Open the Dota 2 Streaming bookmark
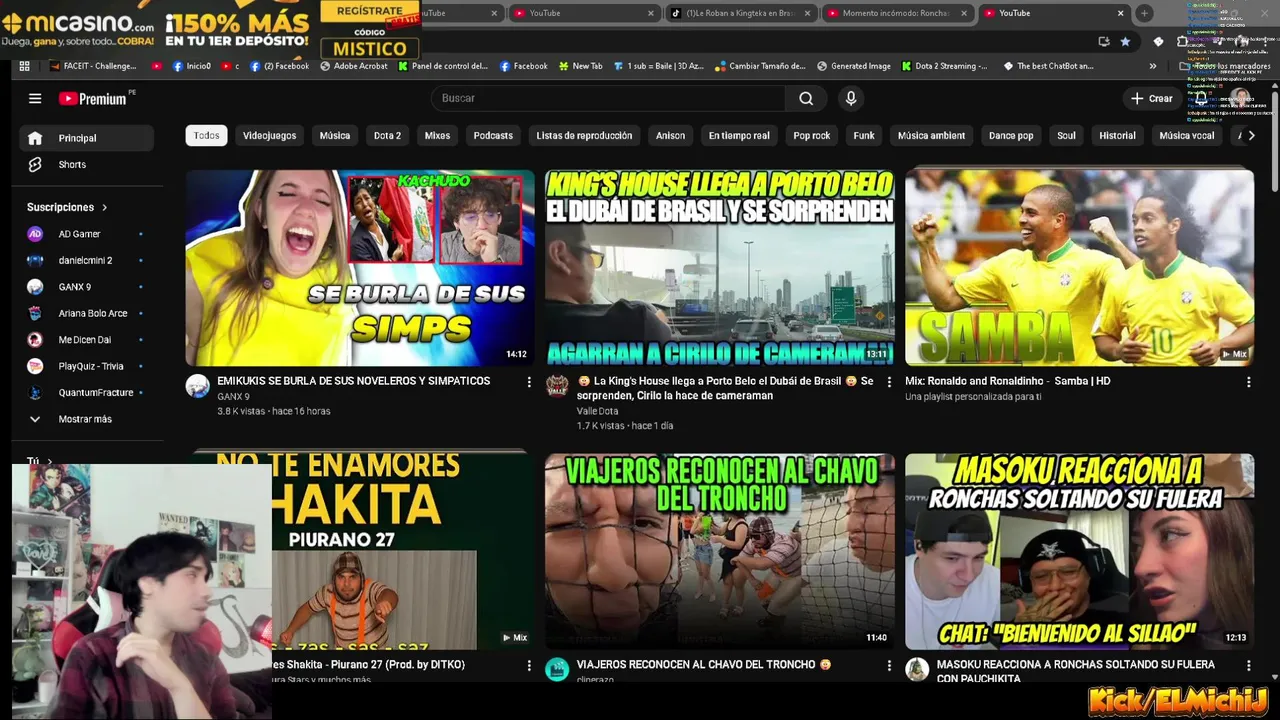The image size is (1280, 720). [x=944, y=66]
